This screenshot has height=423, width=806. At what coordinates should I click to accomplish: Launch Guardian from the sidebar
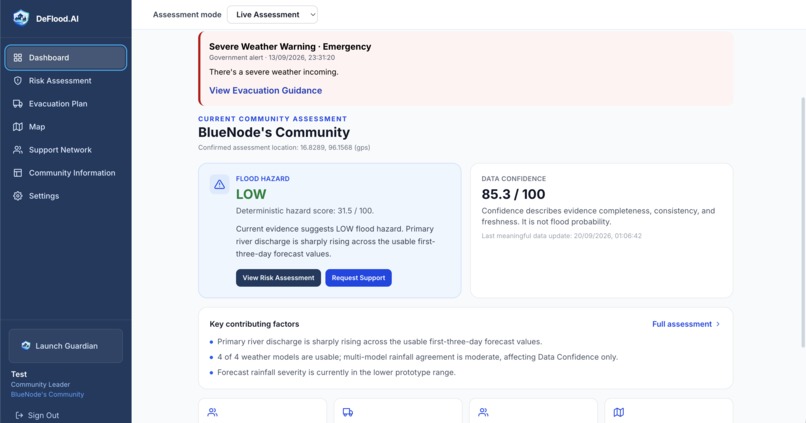(x=66, y=346)
